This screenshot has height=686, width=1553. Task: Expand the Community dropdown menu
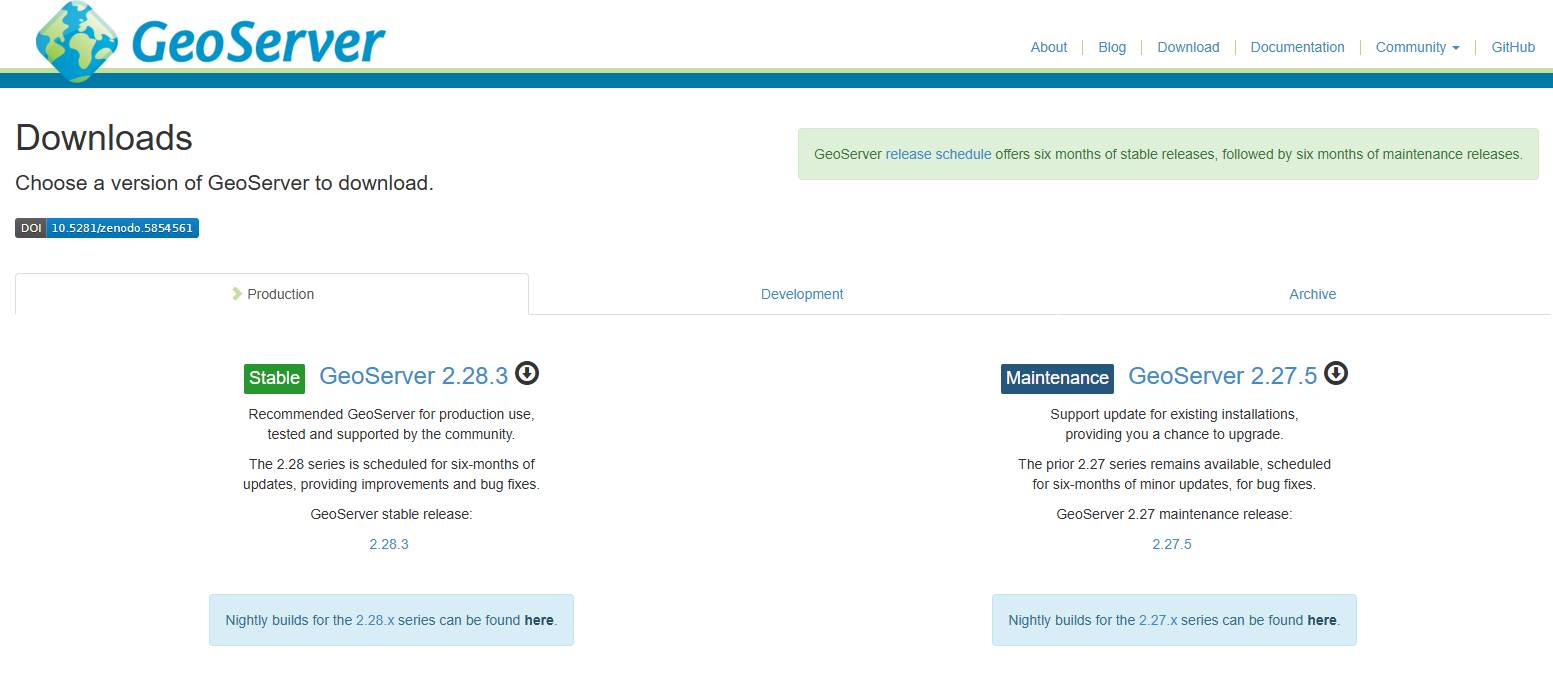pyautogui.click(x=1417, y=47)
